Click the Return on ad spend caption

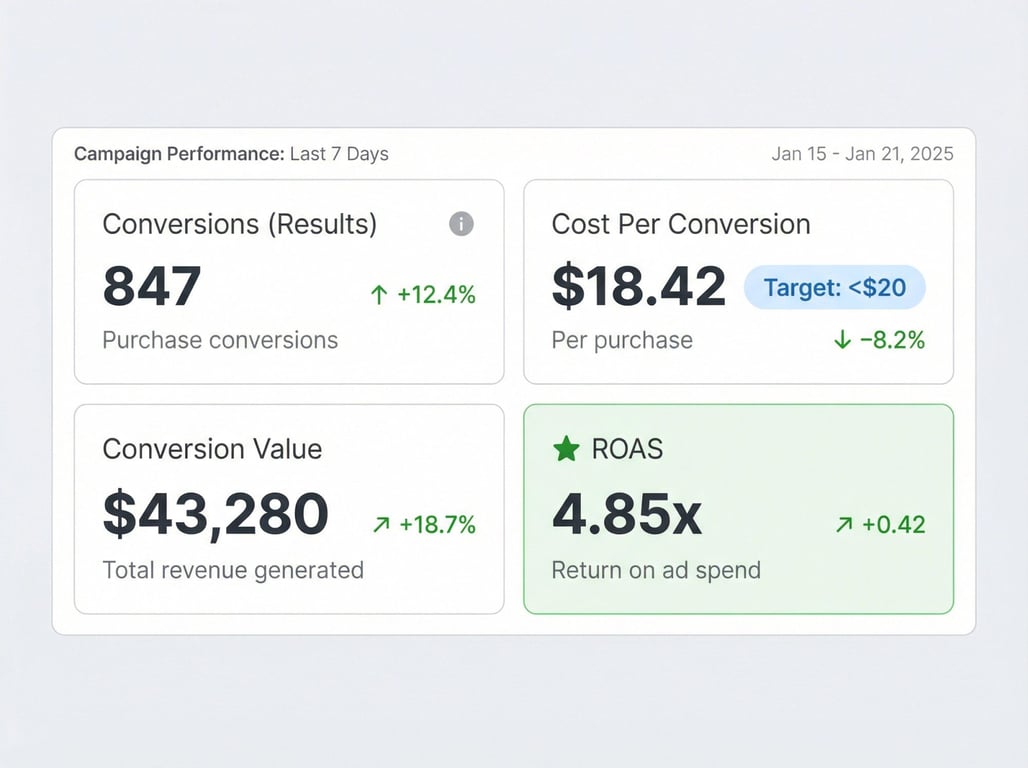(656, 570)
